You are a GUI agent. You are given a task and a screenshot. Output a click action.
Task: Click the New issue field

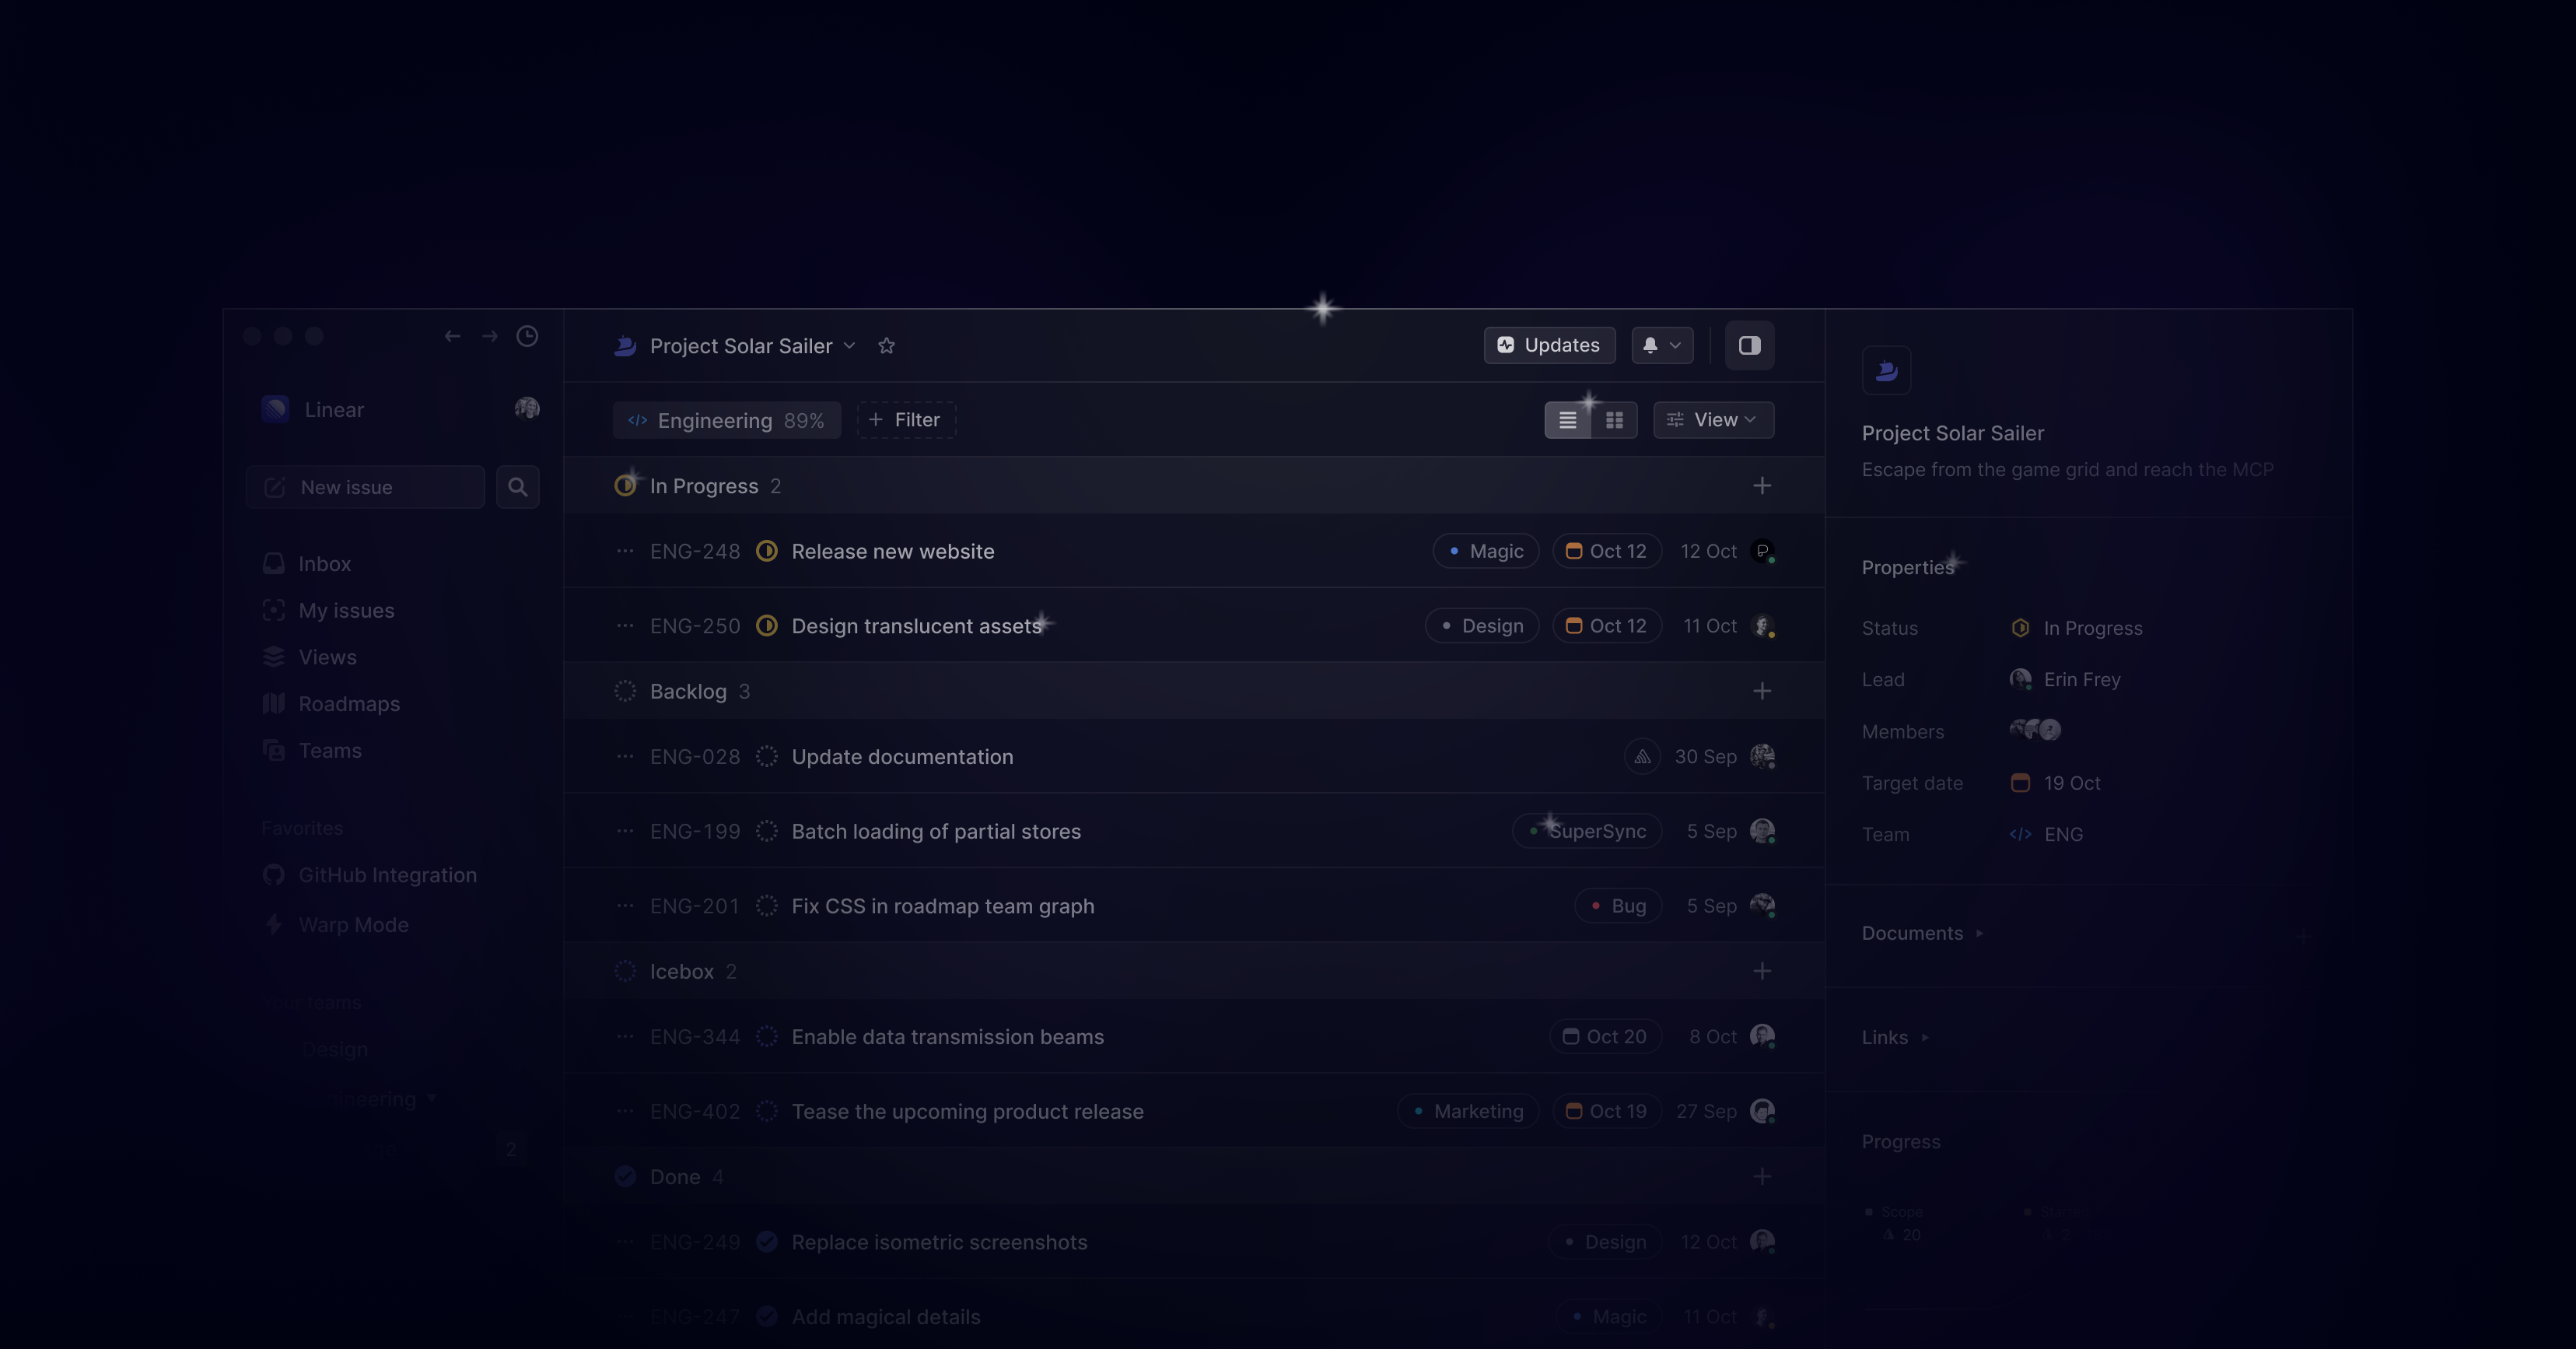coord(365,487)
